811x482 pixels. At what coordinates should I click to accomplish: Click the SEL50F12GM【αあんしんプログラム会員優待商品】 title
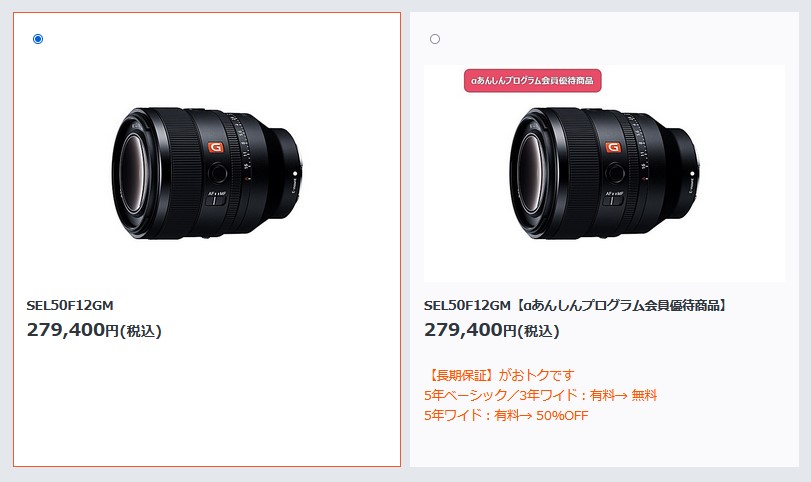[x=576, y=306]
